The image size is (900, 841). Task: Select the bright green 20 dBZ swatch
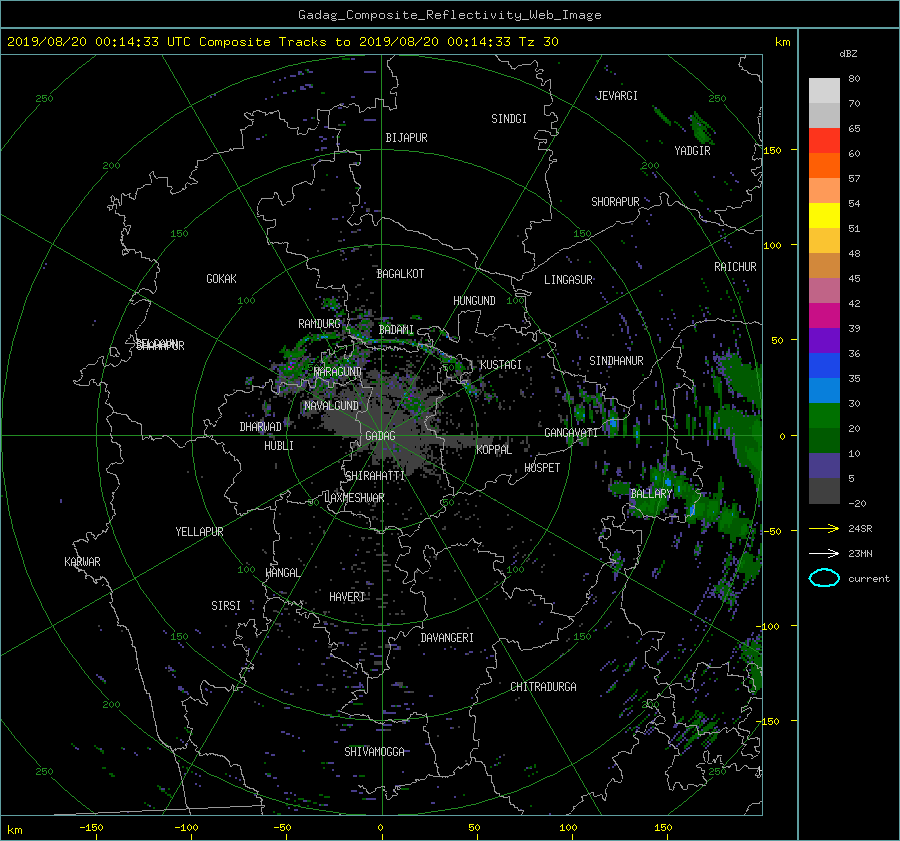824,416
